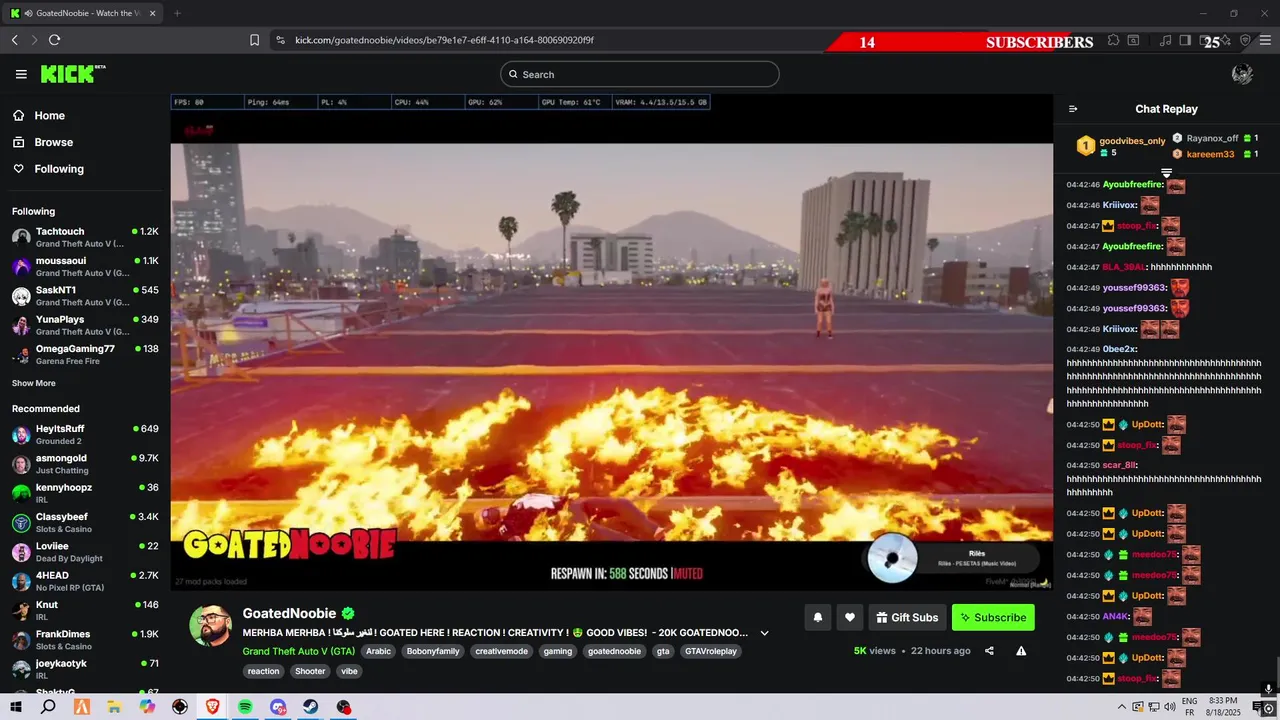Open Steam from the taskbar
The width and height of the screenshot is (1280, 720).
point(311,707)
